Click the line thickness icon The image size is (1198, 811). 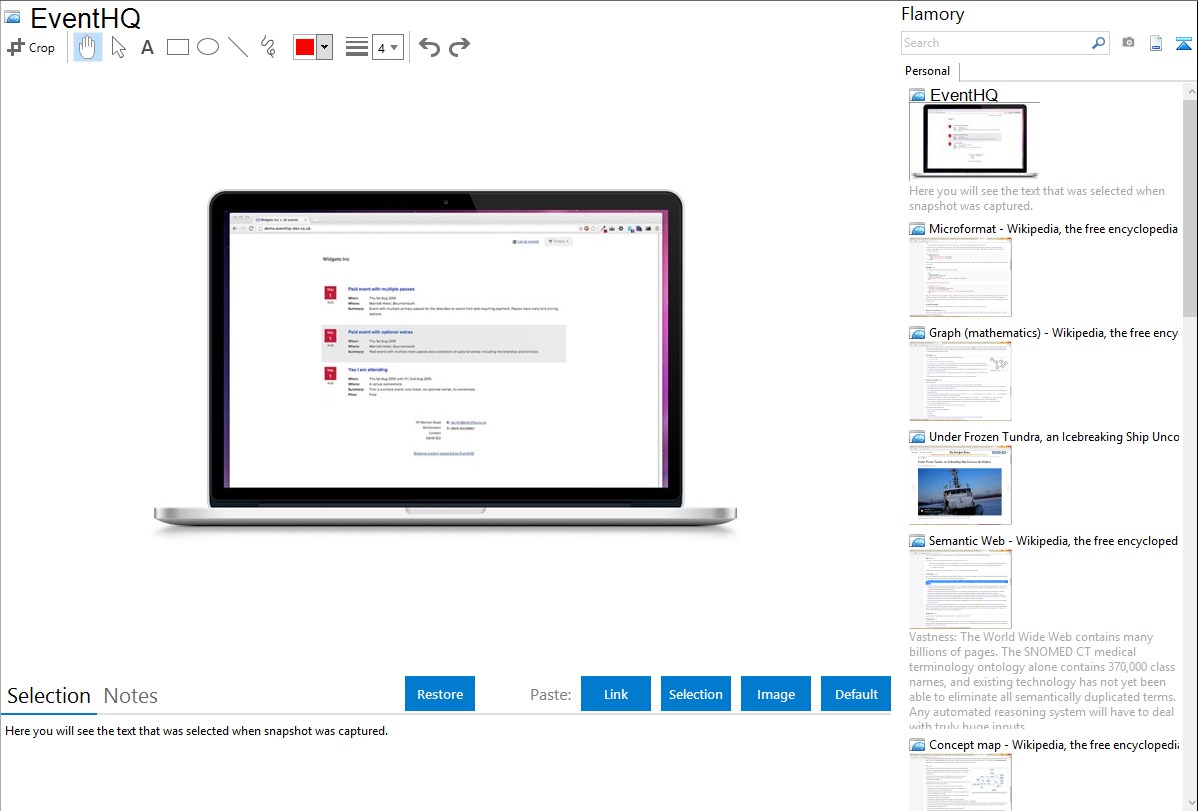click(x=356, y=47)
